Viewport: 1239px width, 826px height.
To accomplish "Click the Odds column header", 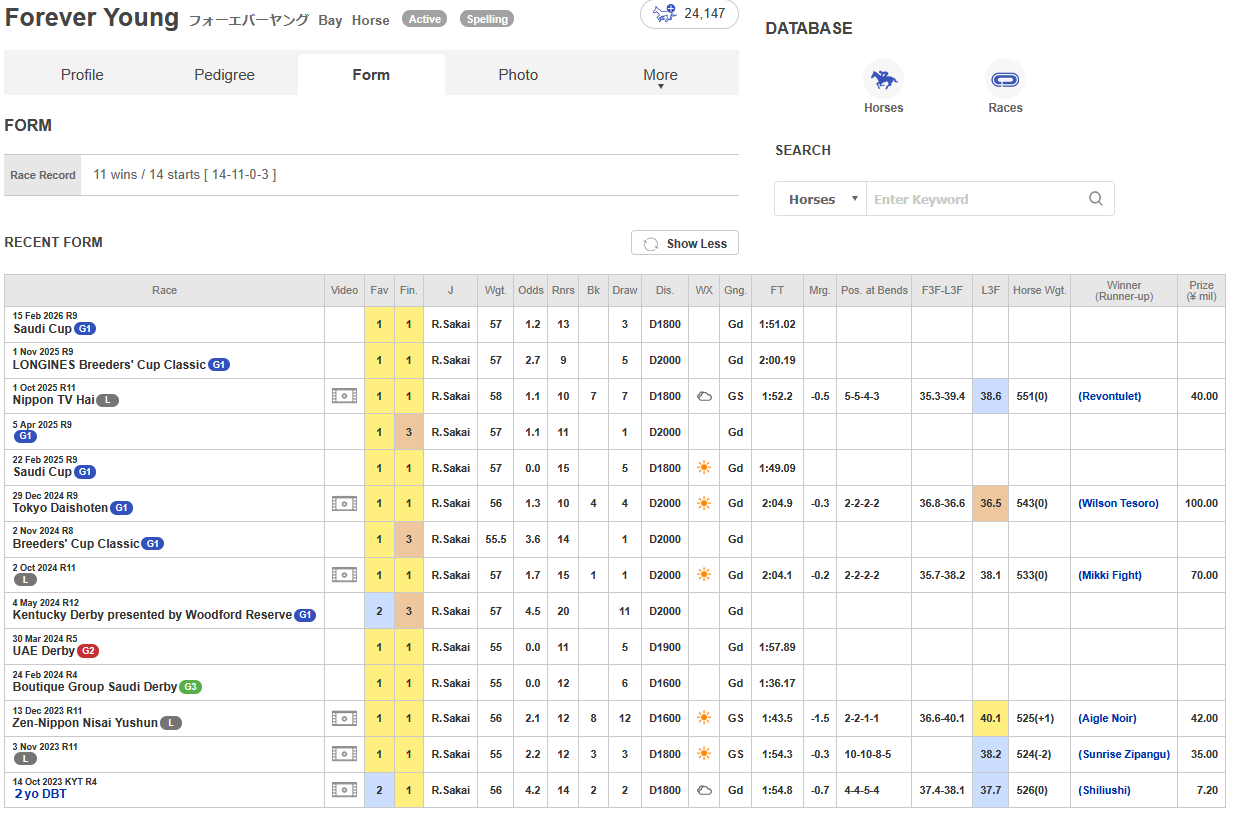I will (531, 290).
